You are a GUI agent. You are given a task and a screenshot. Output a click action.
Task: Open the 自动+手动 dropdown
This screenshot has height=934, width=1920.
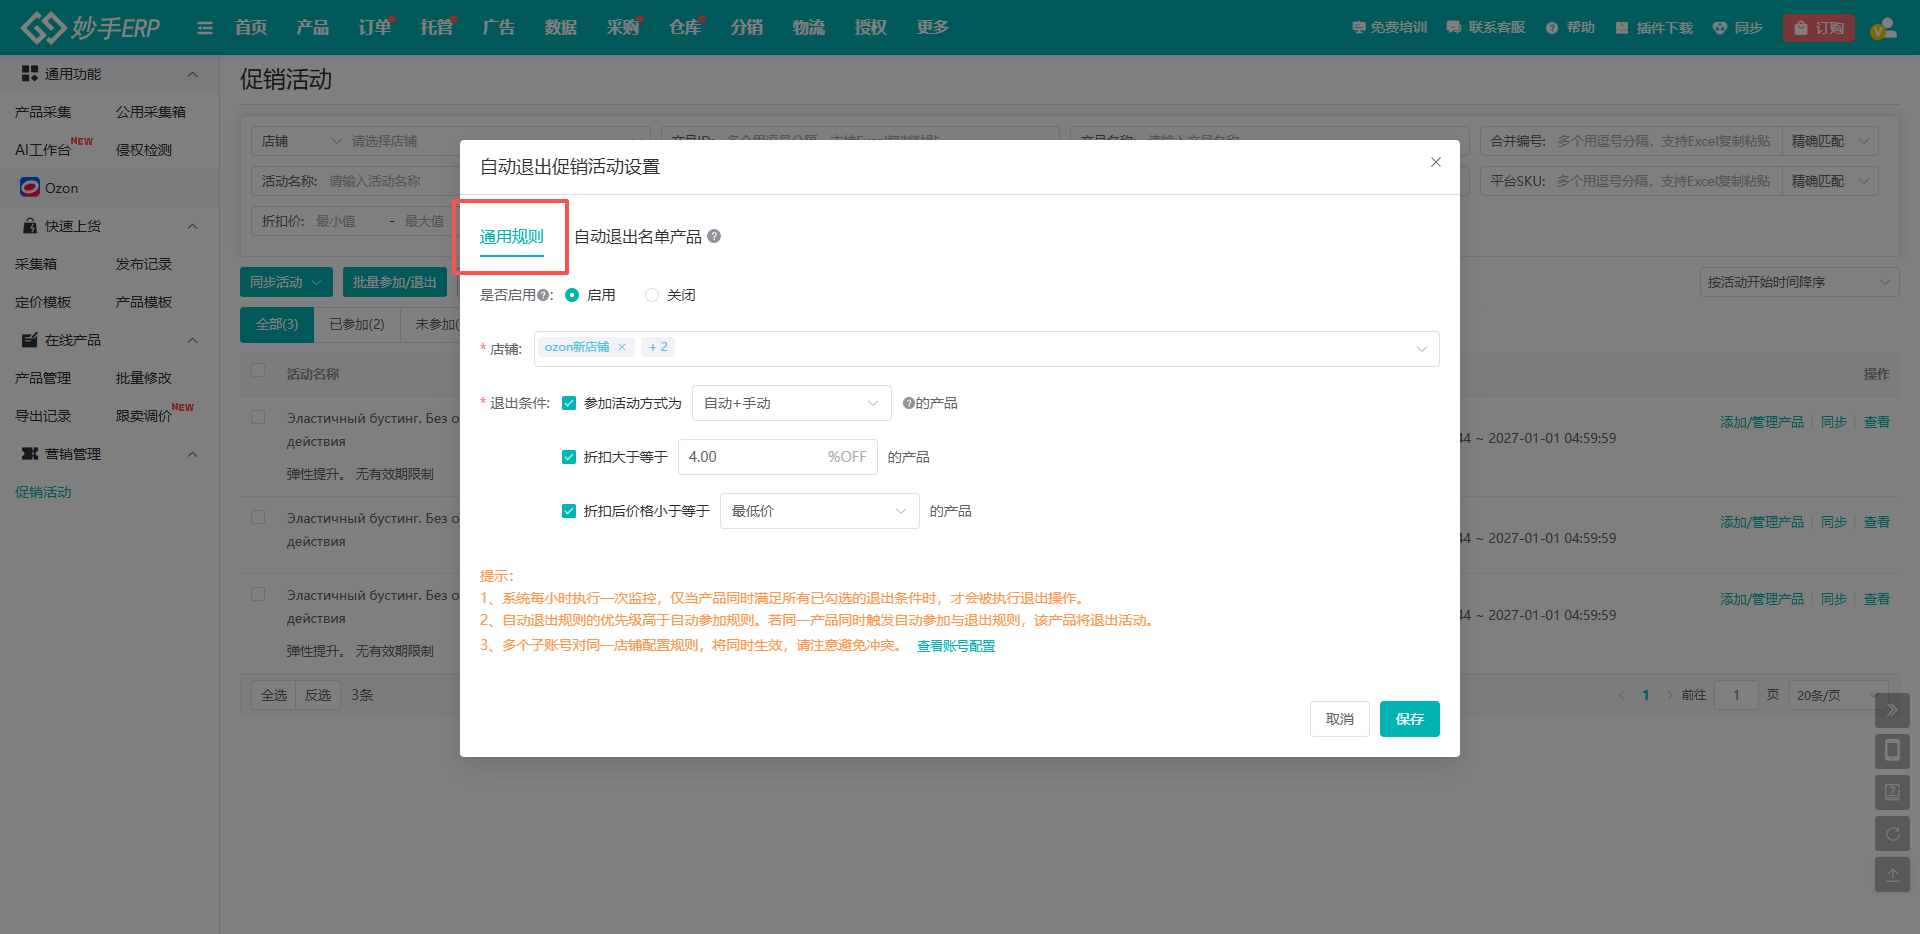[x=791, y=403]
